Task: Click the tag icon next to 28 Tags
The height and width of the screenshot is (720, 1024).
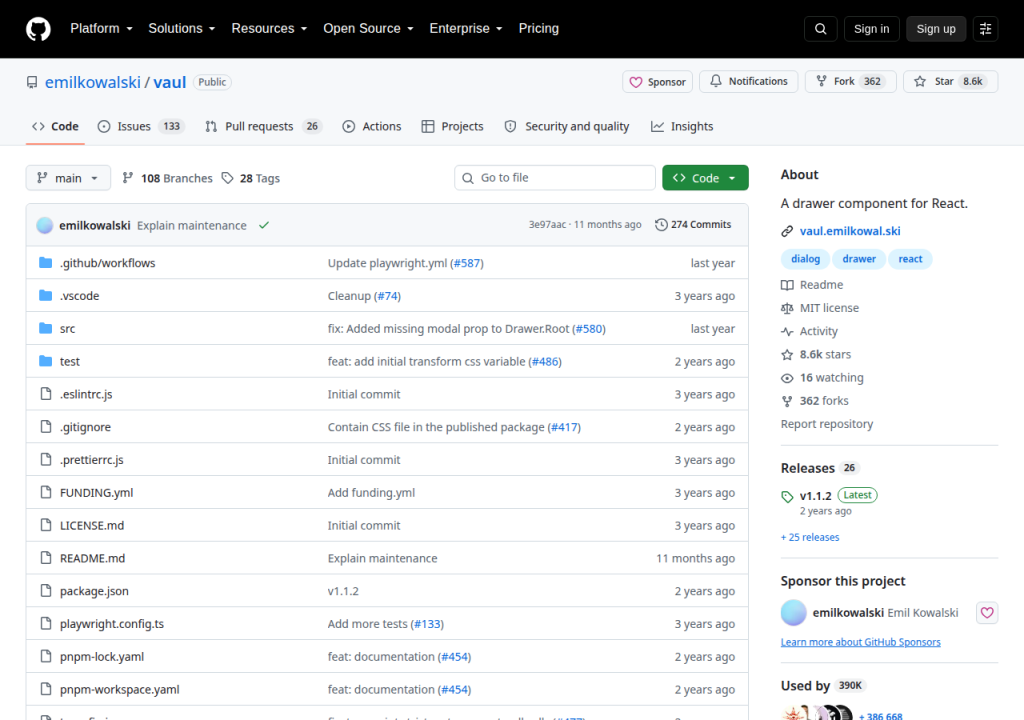Action: pyautogui.click(x=227, y=178)
